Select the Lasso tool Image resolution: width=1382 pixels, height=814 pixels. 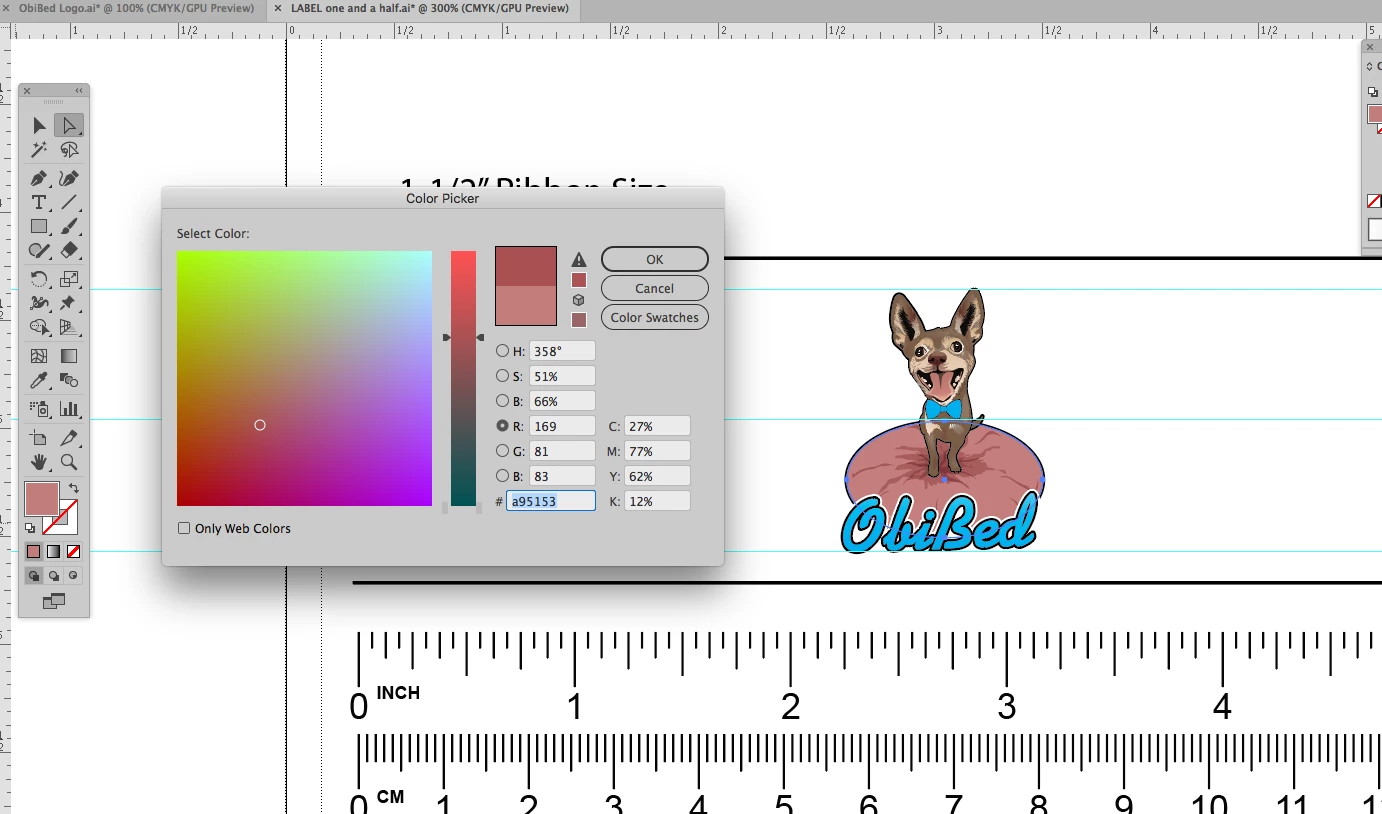click(69, 150)
